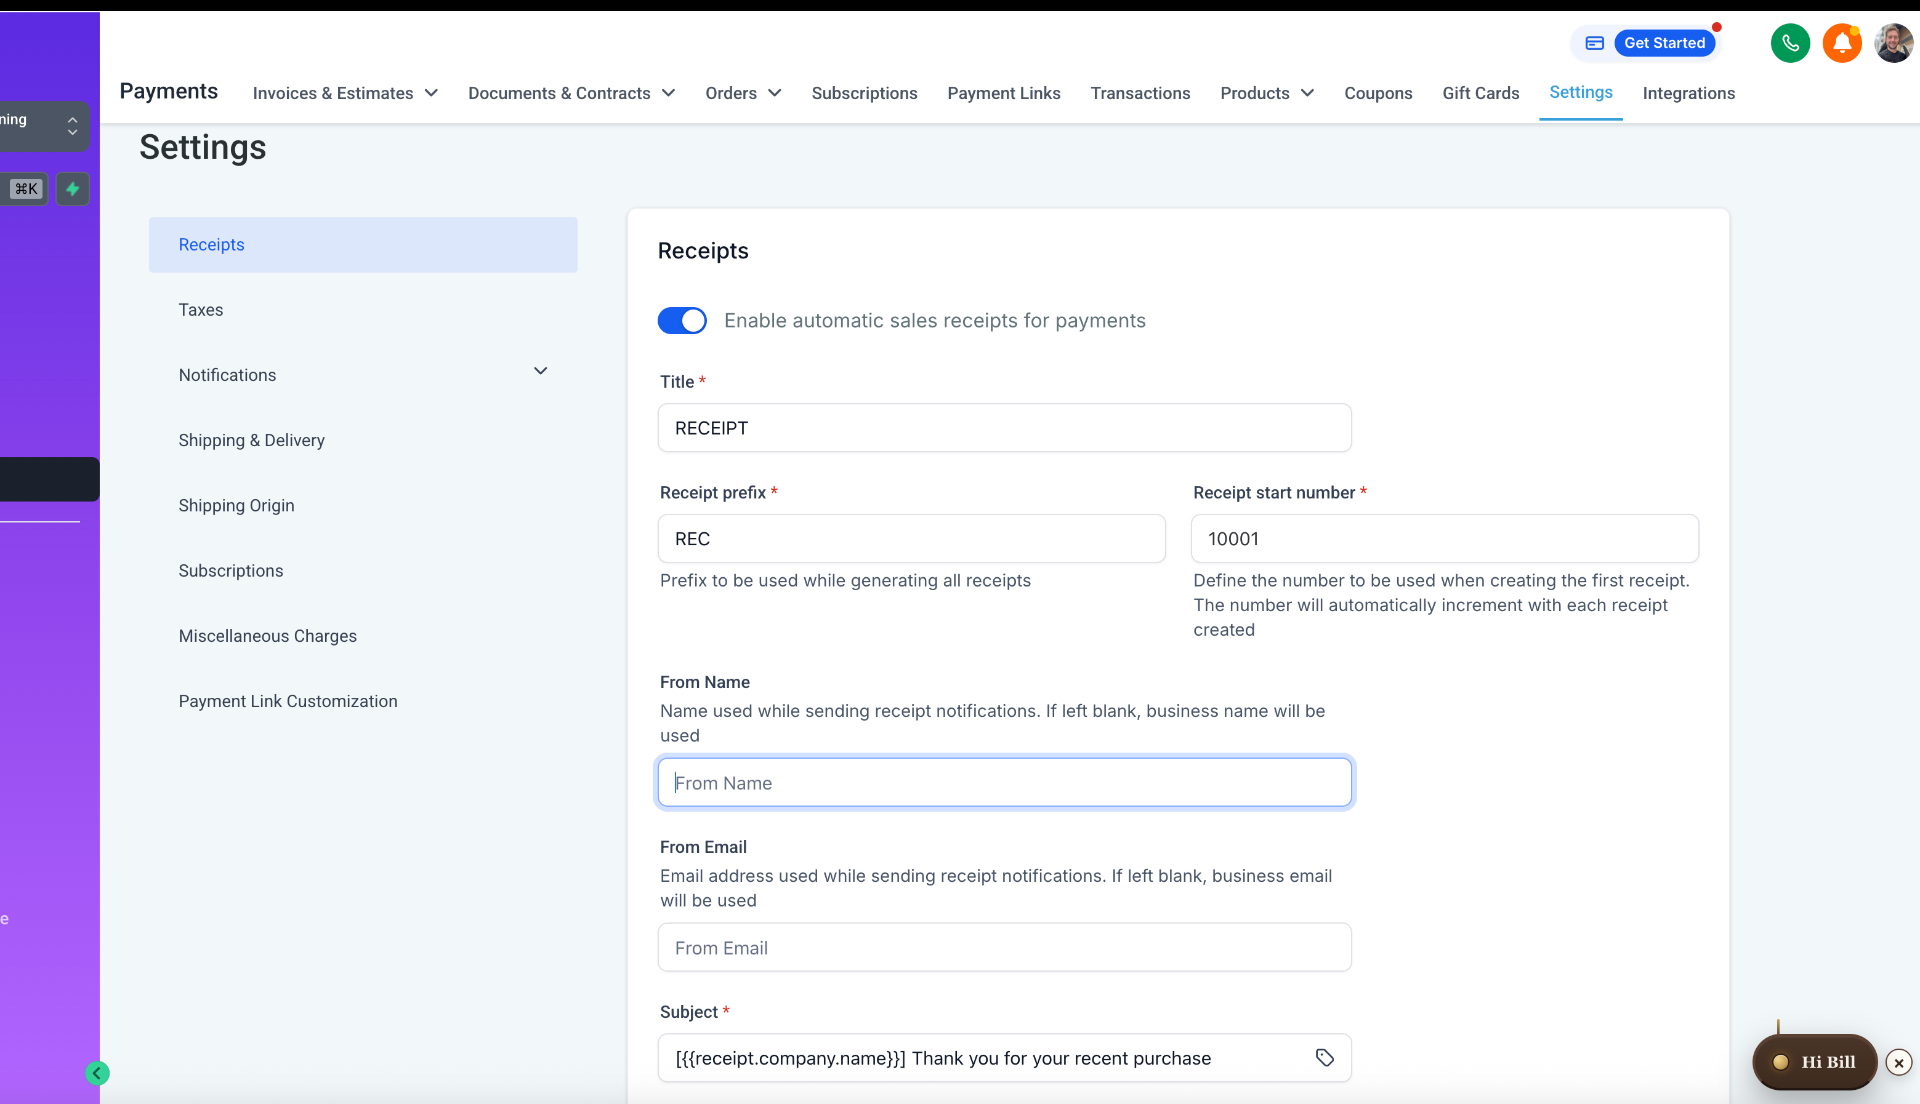Click the green lightning bolt quick action icon
Screen dimensions: 1920x1104
pos(72,189)
